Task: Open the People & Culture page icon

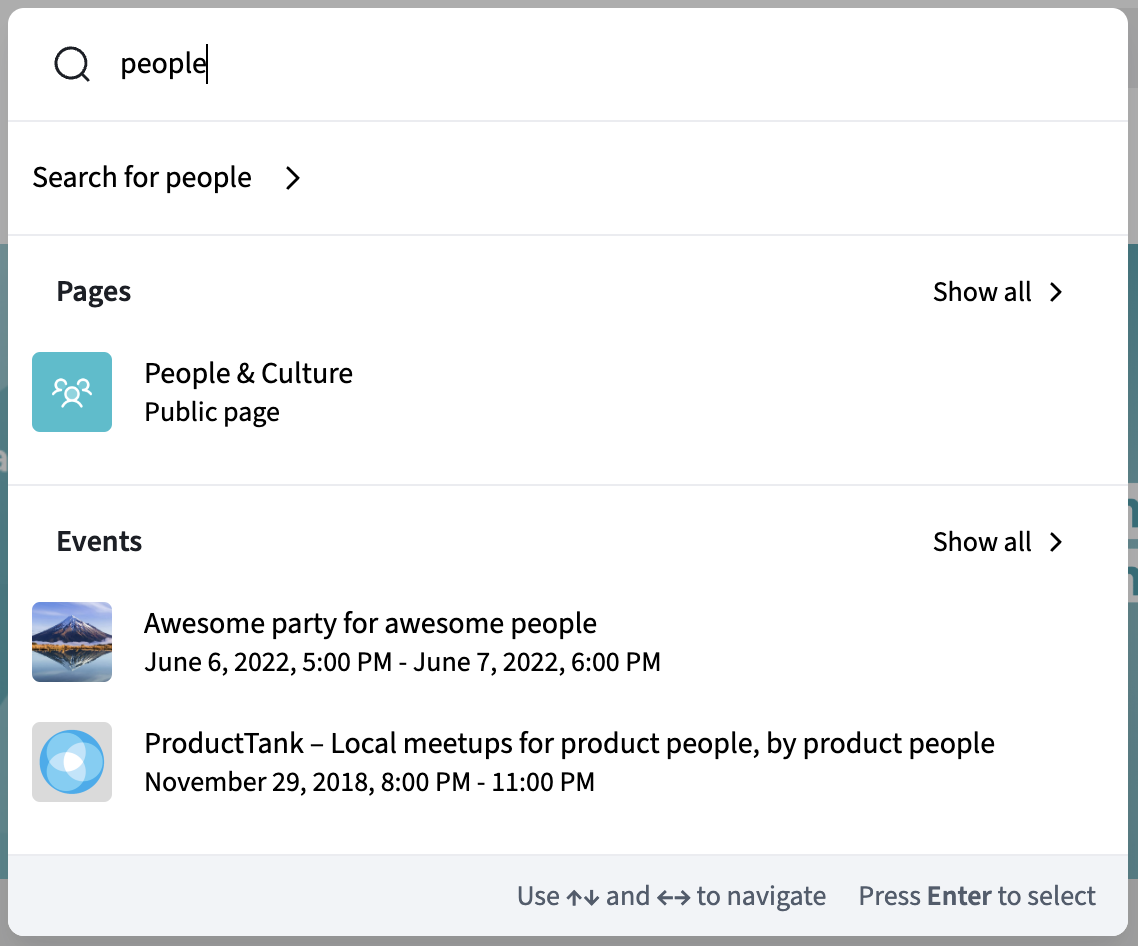Action: [x=72, y=392]
